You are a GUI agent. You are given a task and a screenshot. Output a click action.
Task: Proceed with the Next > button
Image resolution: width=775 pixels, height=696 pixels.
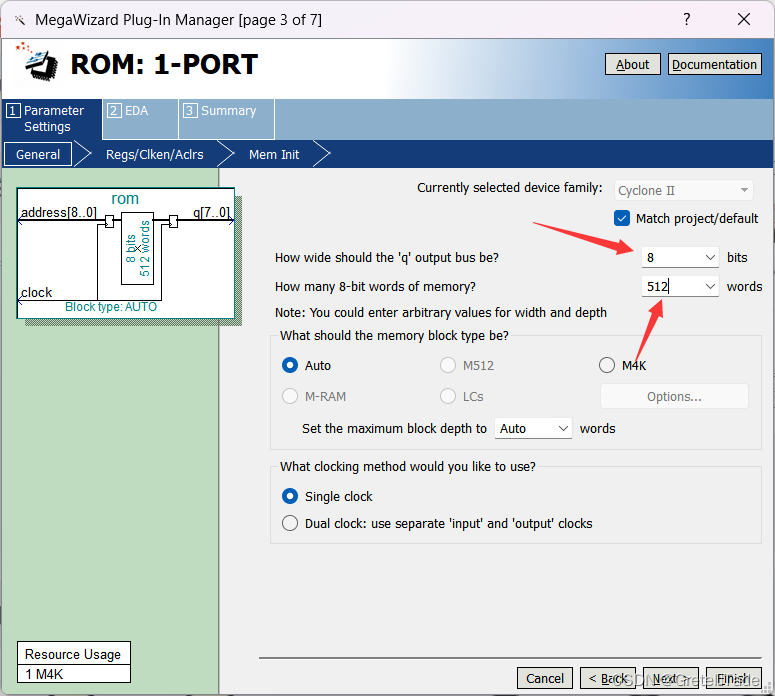(x=671, y=678)
